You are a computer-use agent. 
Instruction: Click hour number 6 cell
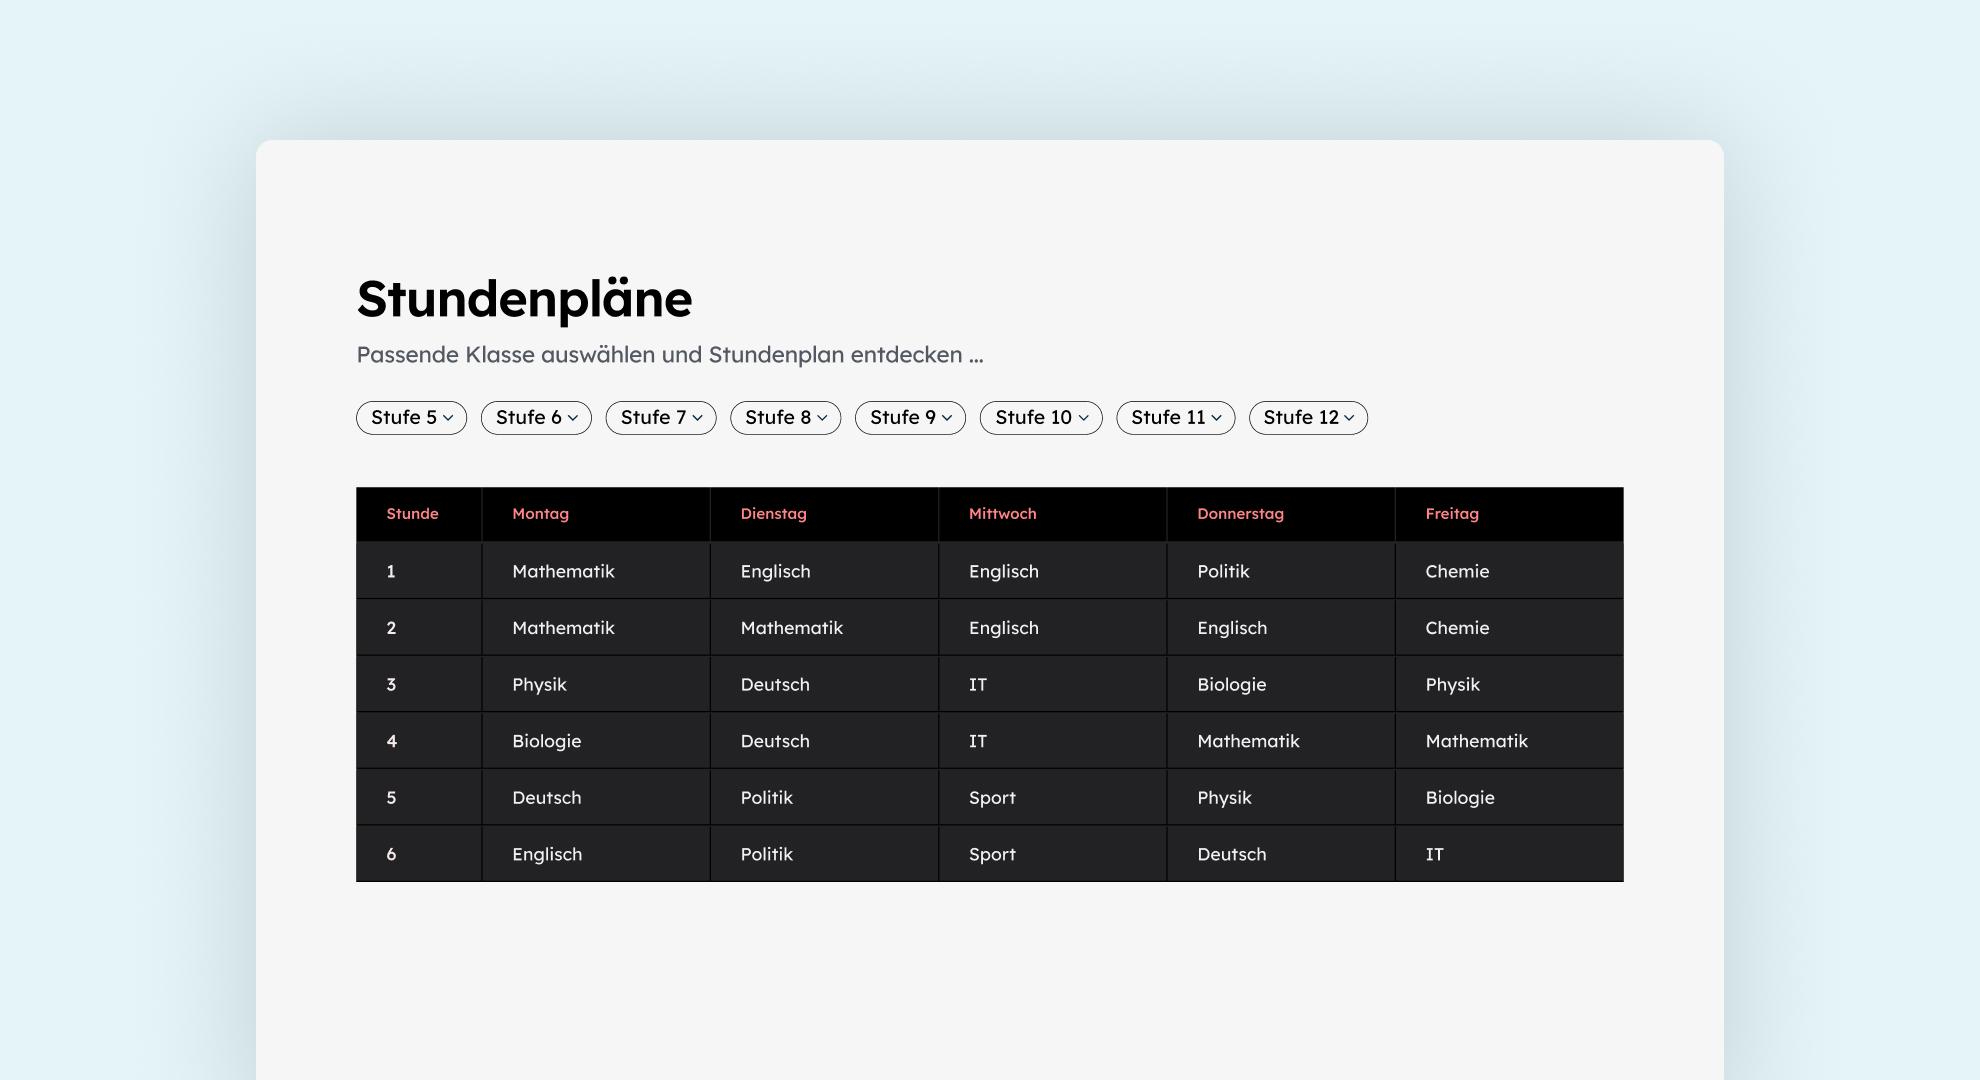click(419, 854)
